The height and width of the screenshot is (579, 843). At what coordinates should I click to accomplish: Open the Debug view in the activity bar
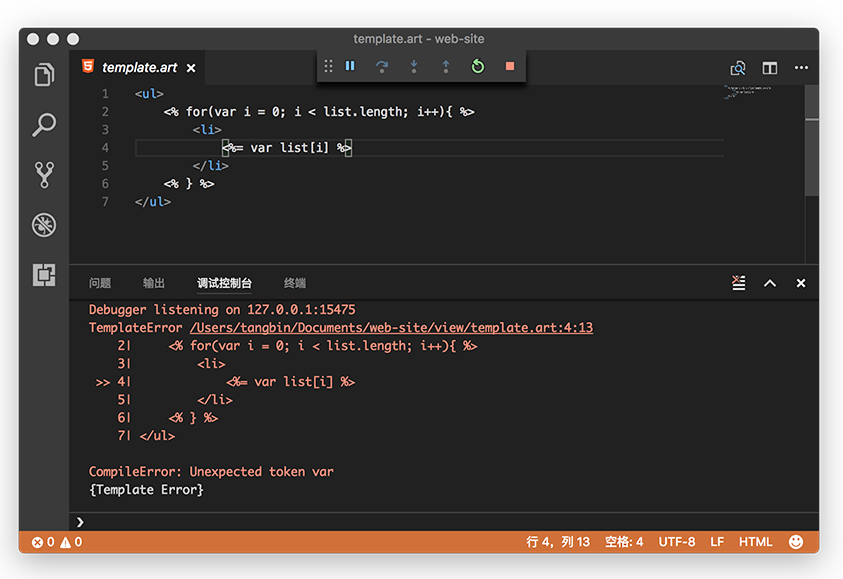click(44, 224)
